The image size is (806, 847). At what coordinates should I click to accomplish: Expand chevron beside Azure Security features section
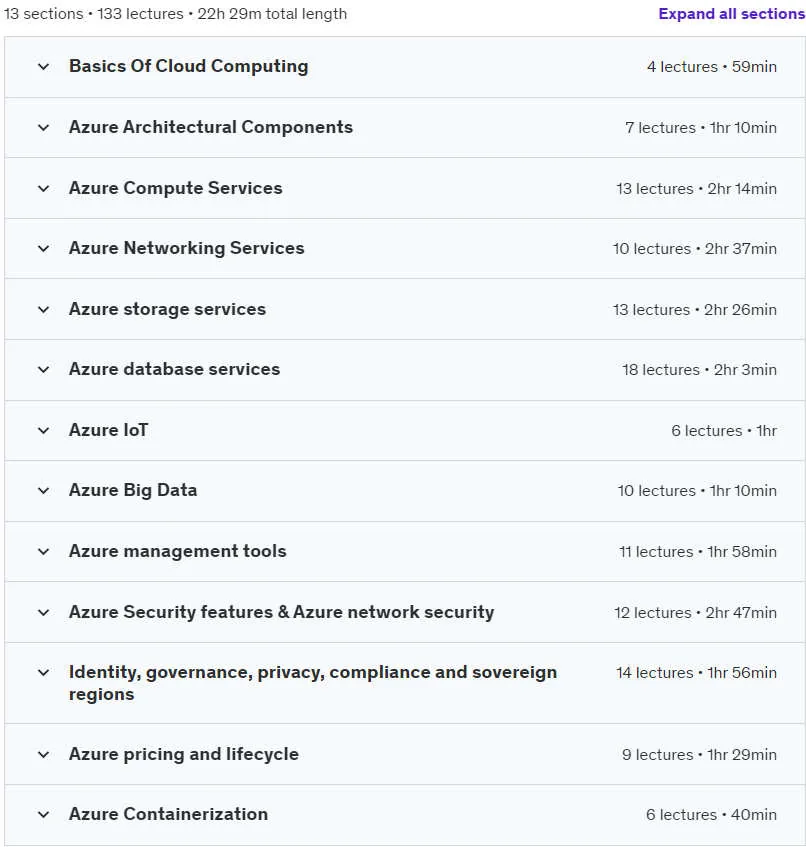point(44,613)
